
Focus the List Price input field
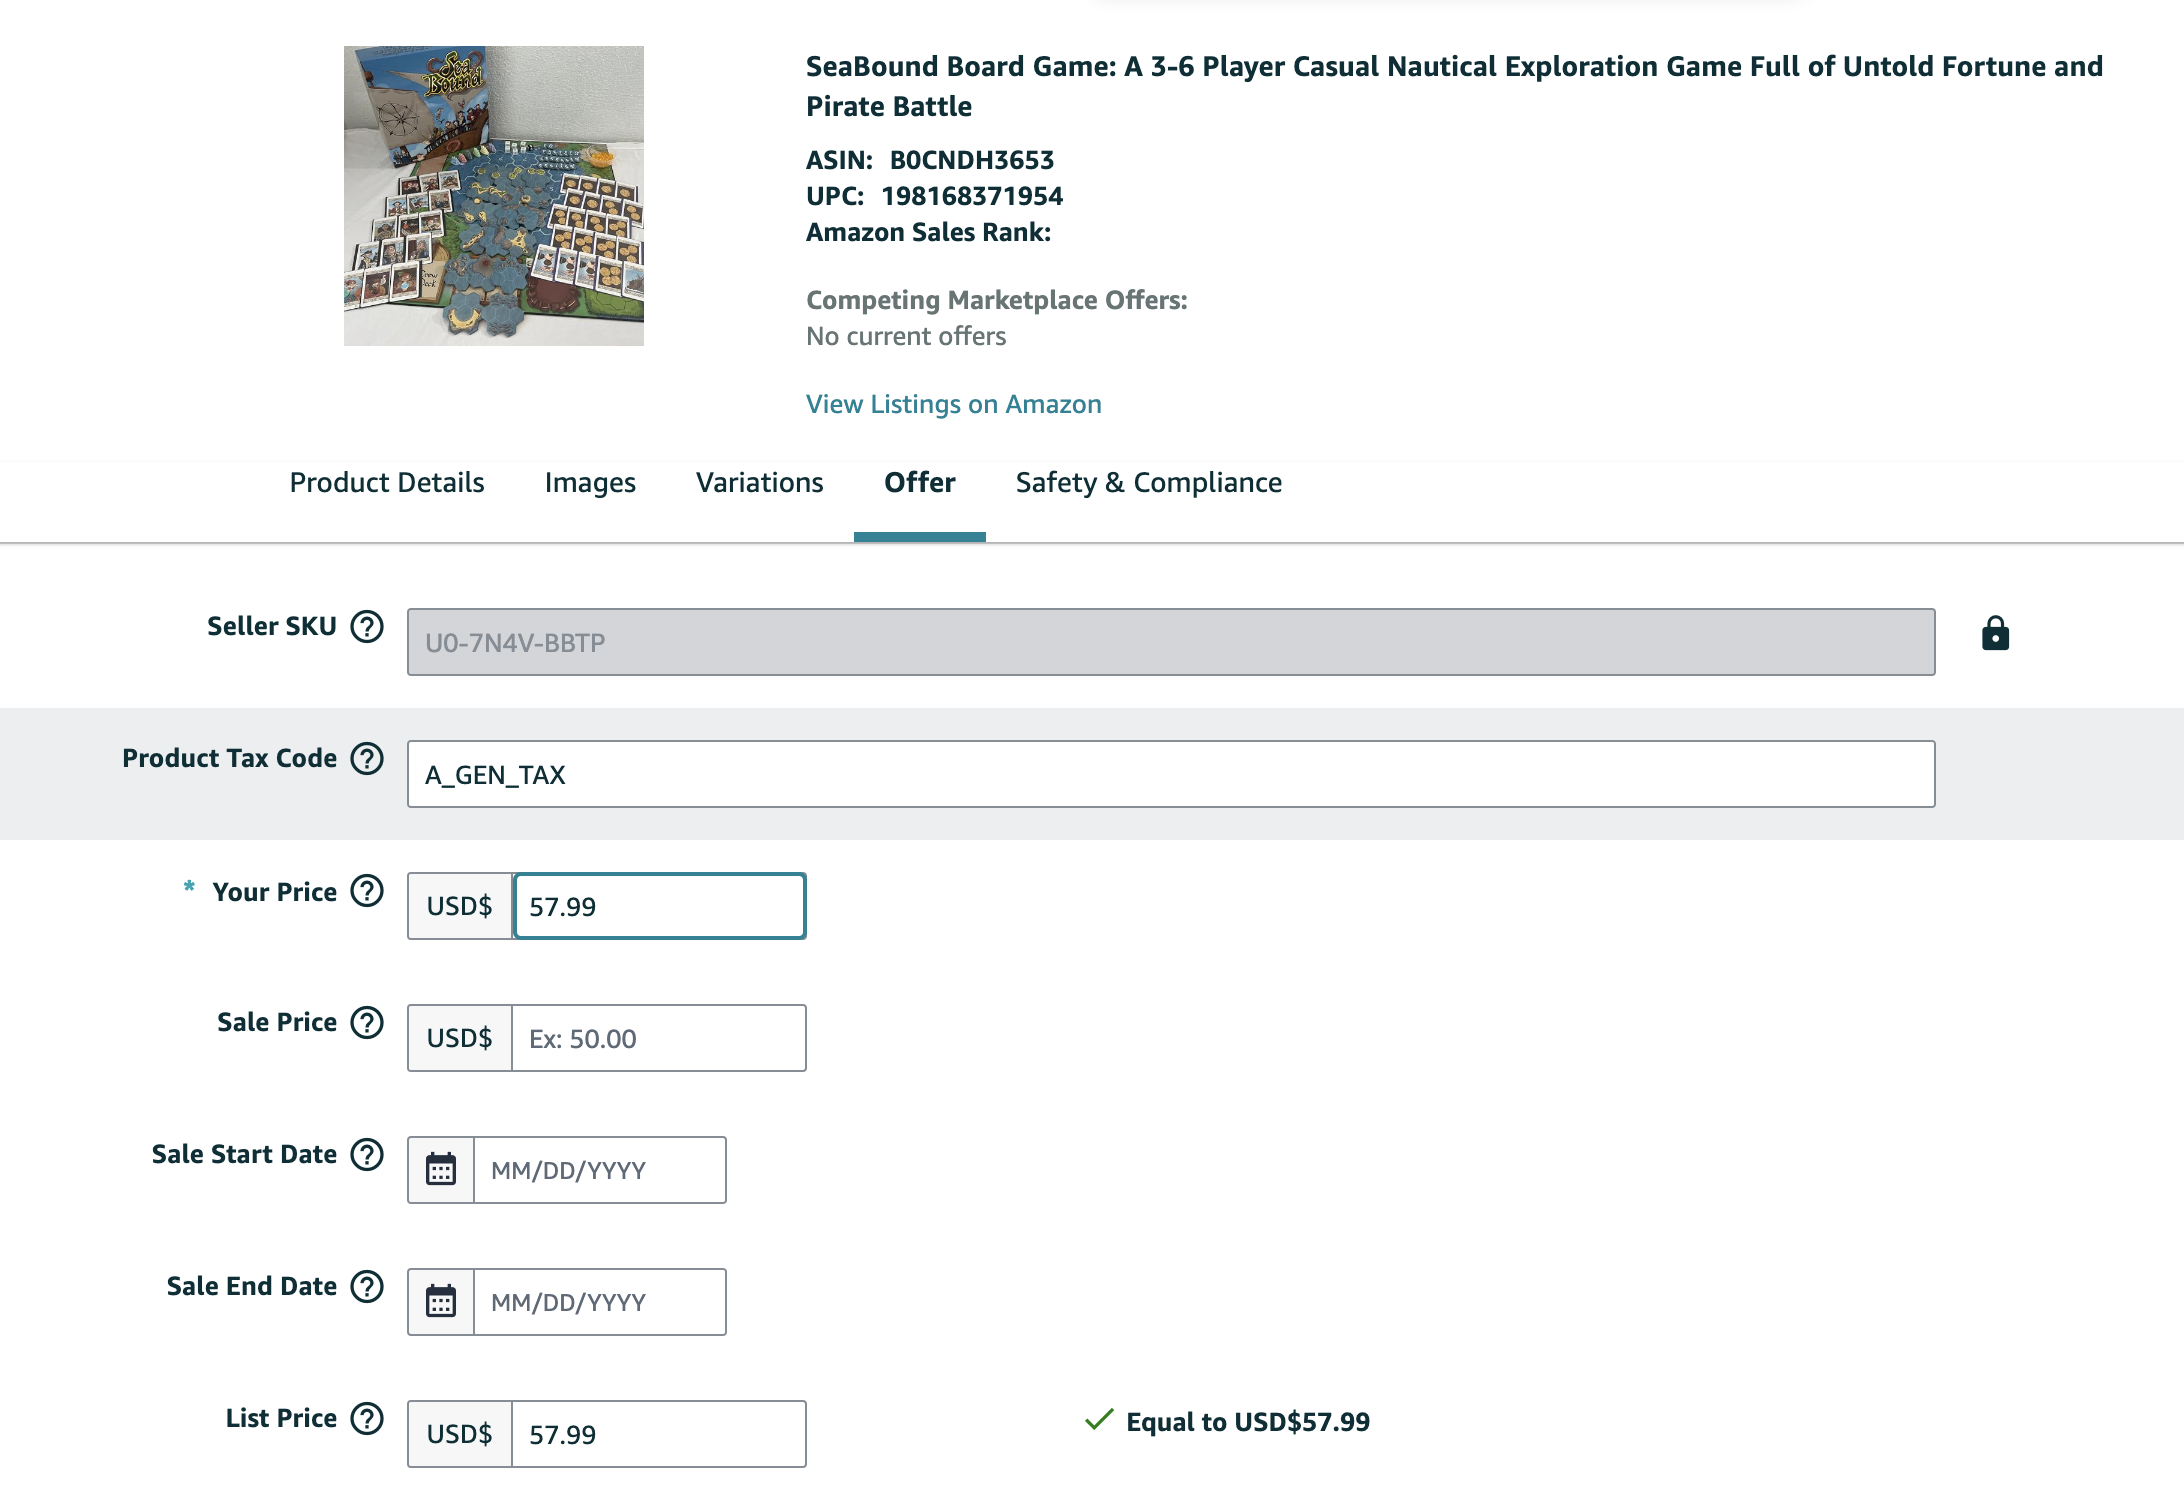click(x=659, y=1434)
